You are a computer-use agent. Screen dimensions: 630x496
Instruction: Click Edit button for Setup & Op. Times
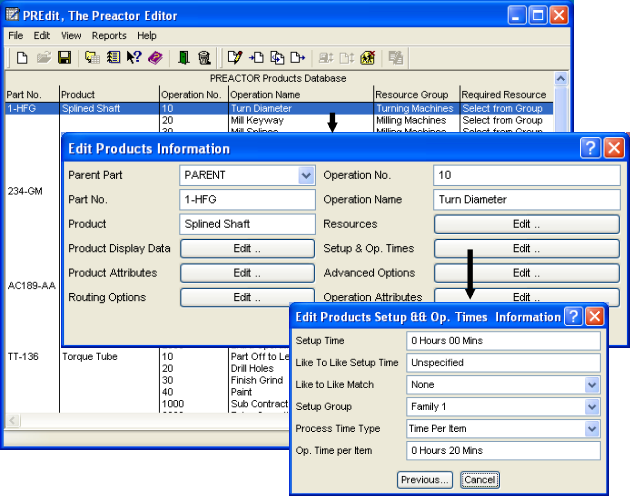tap(527, 249)
